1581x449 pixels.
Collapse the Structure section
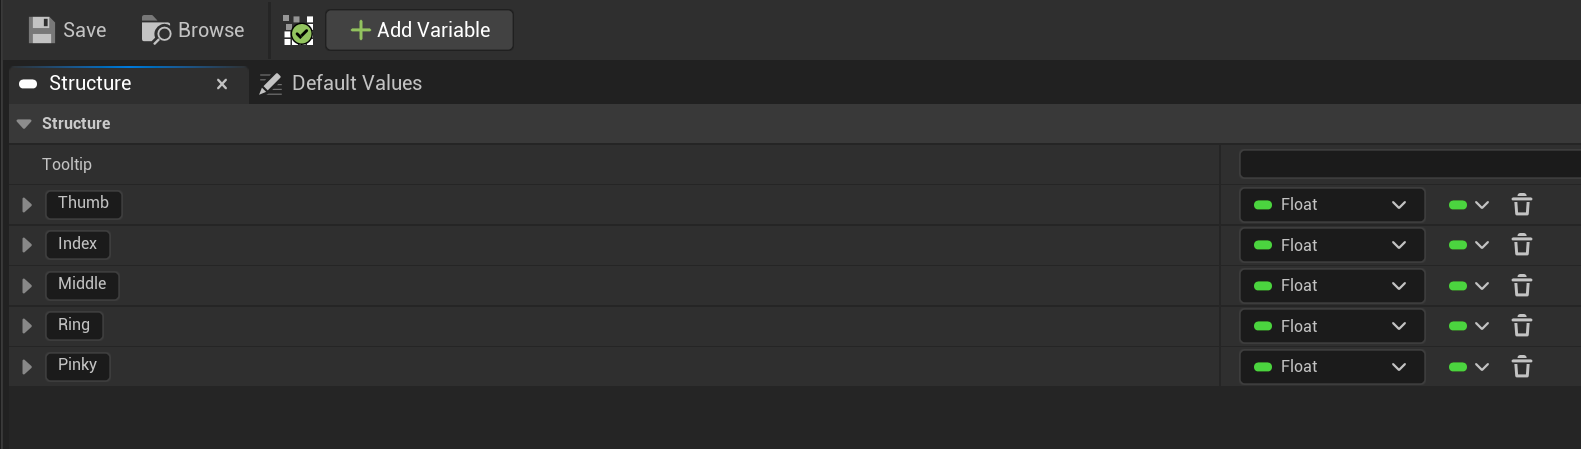click(24, 124)
